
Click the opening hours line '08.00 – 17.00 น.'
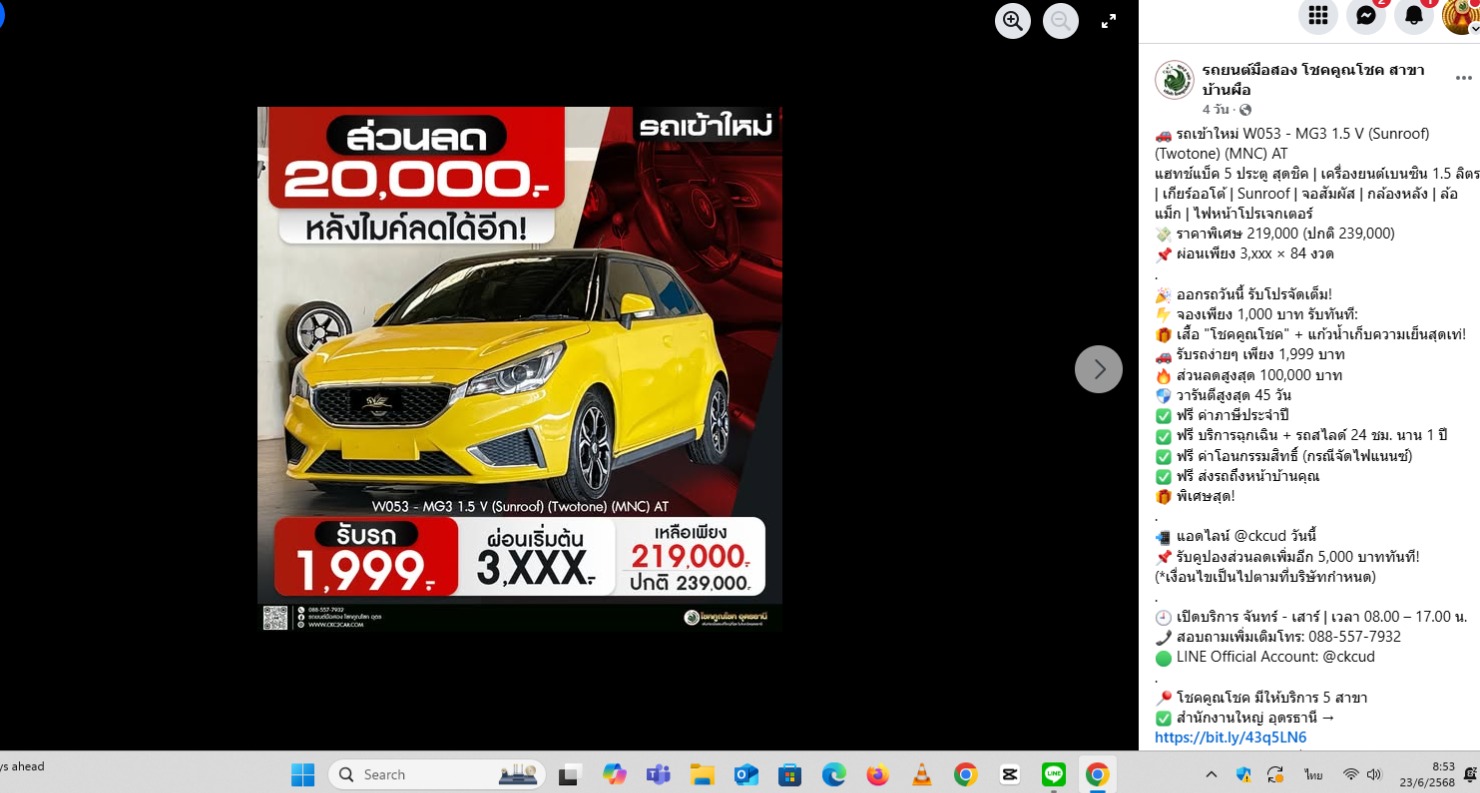(1311, 617)
